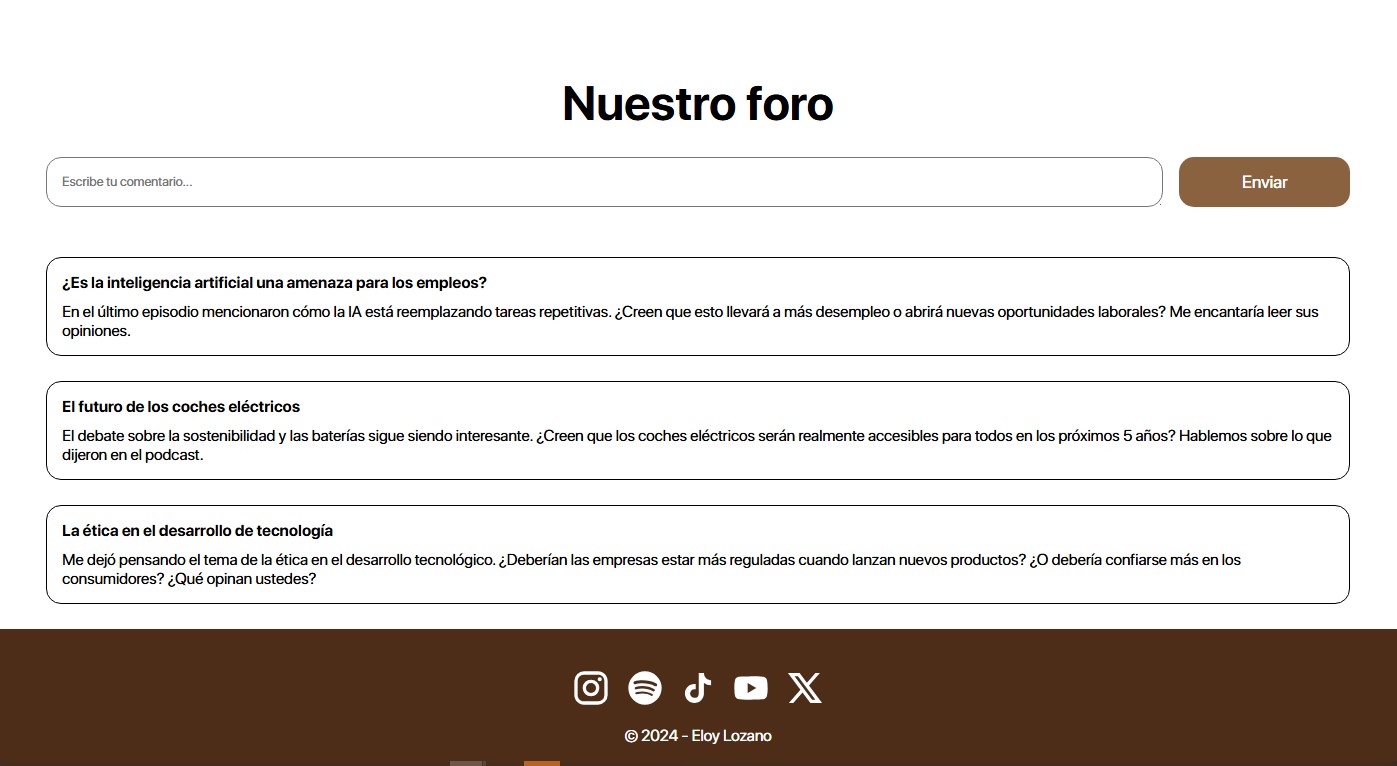Click the 'El futuro de los coches eléctricos' title
The image size is (1397, 766).
coord(180,407)
